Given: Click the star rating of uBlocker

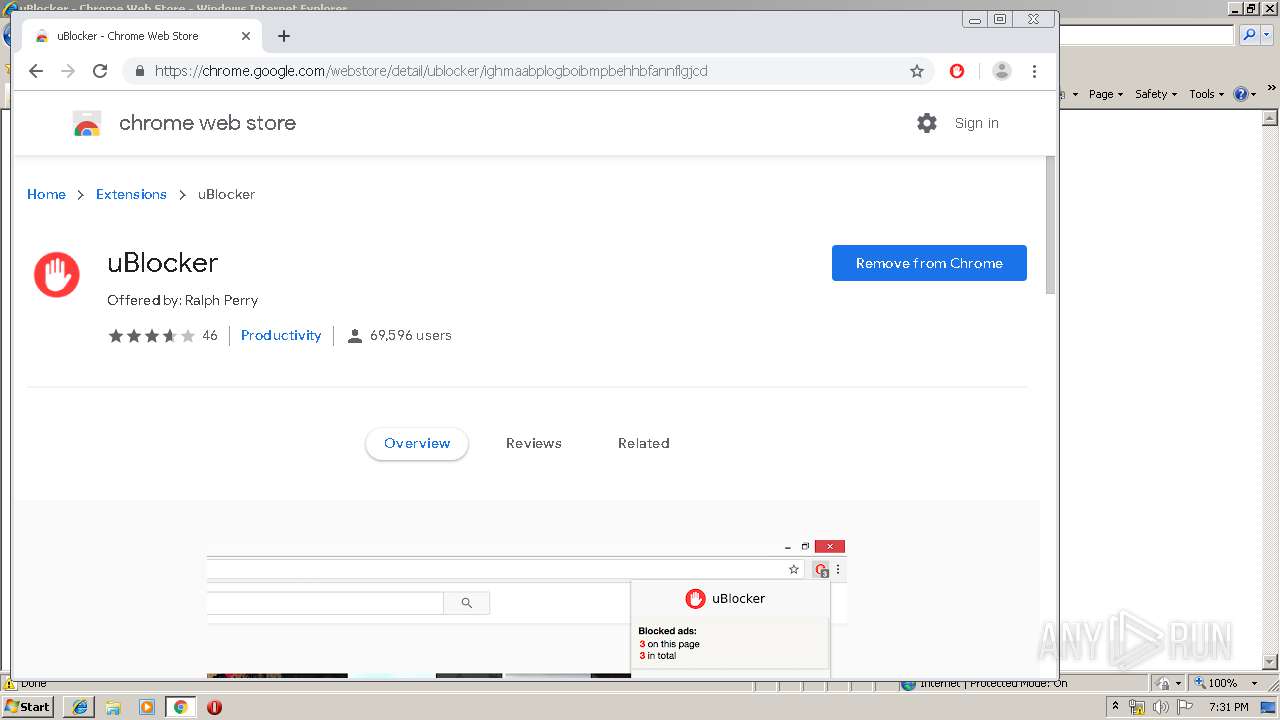Looking at the screenshot, I should pos(151,336).
